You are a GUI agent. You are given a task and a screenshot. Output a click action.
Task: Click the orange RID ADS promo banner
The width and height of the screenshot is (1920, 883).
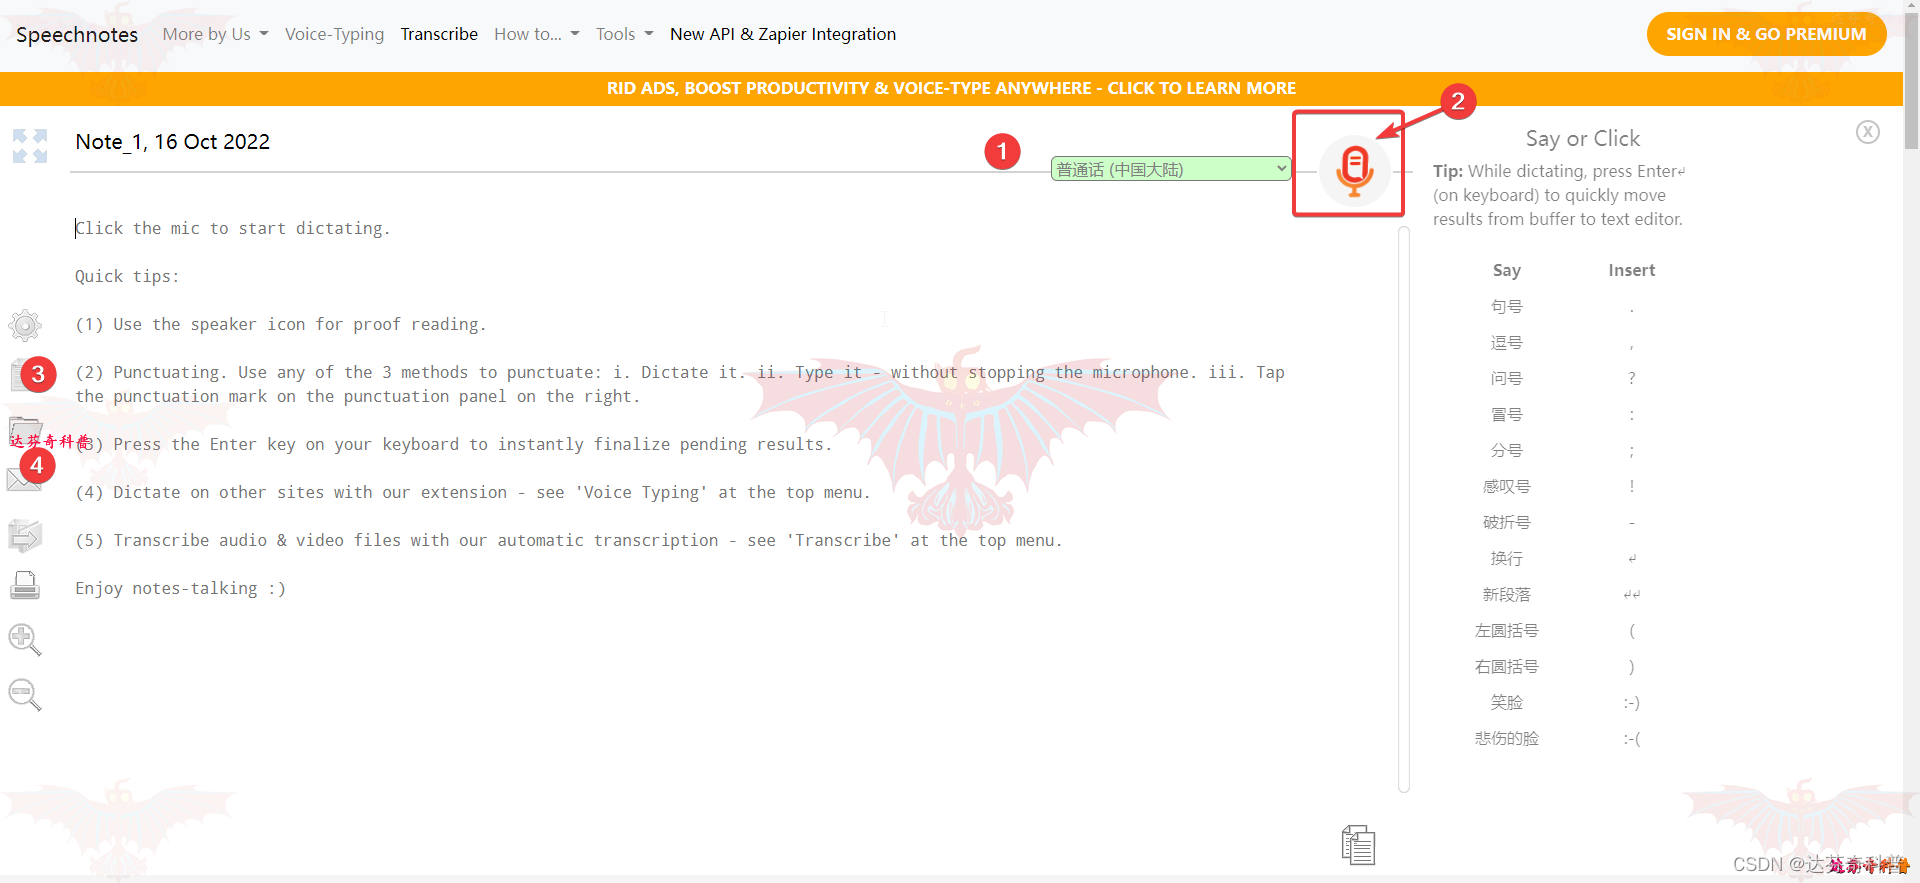click(x=951, y=88)
